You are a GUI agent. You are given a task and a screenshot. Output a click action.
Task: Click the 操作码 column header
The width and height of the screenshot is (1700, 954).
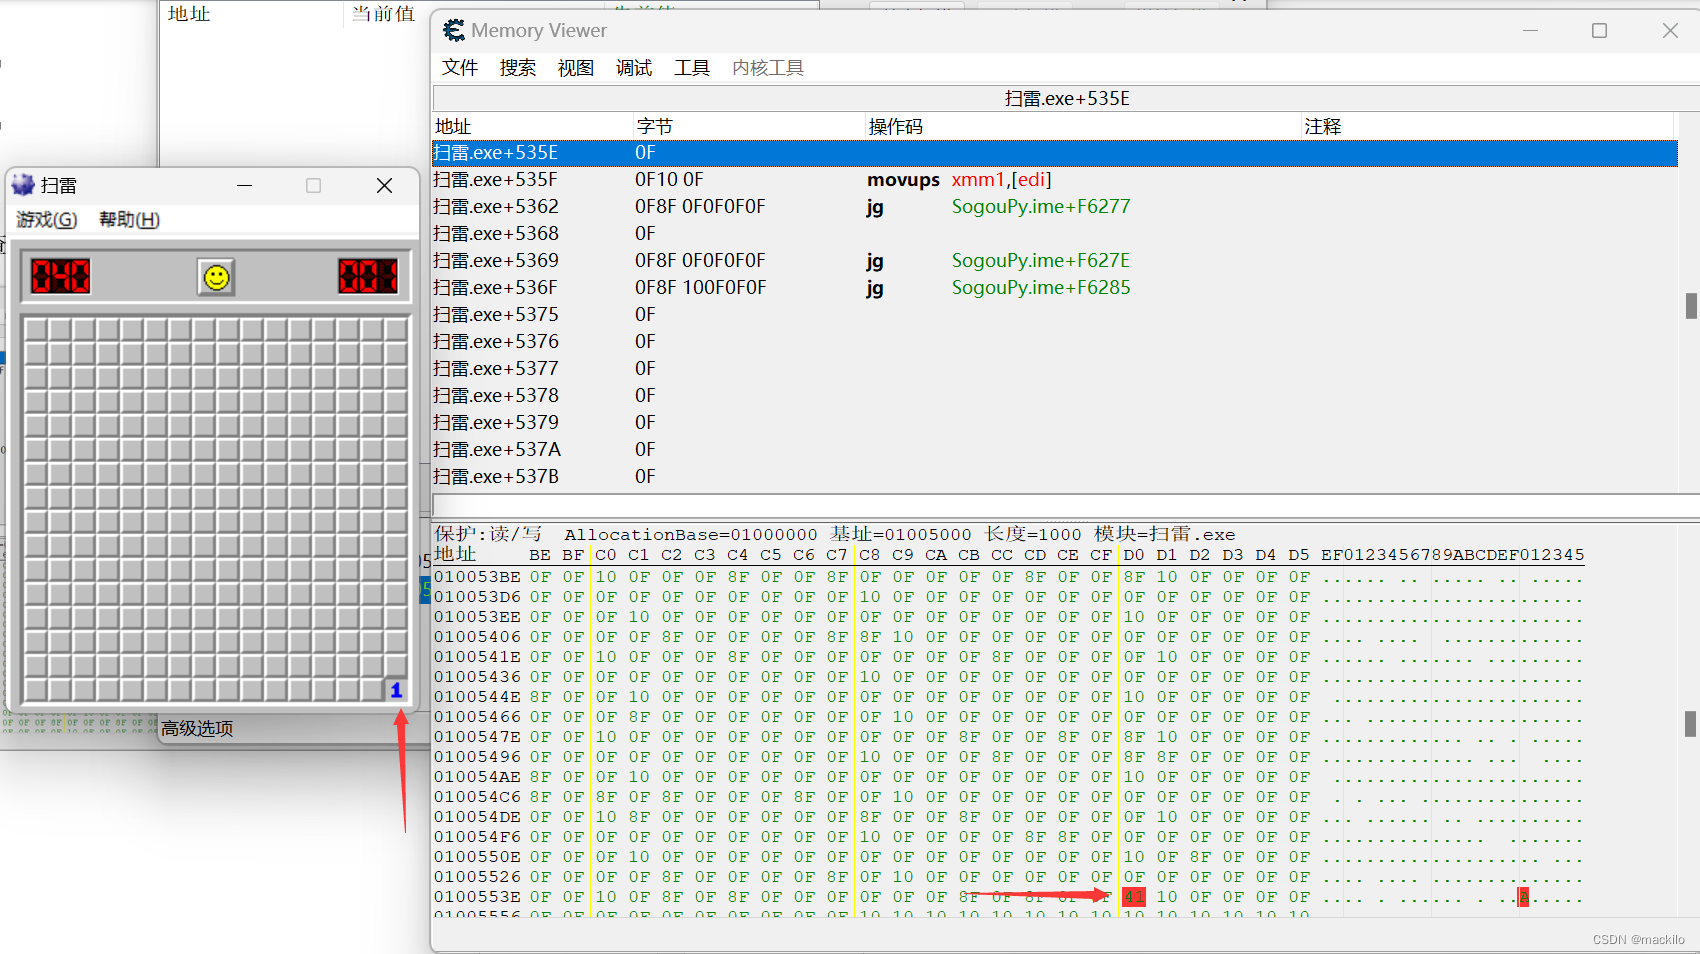(1084, 127)
